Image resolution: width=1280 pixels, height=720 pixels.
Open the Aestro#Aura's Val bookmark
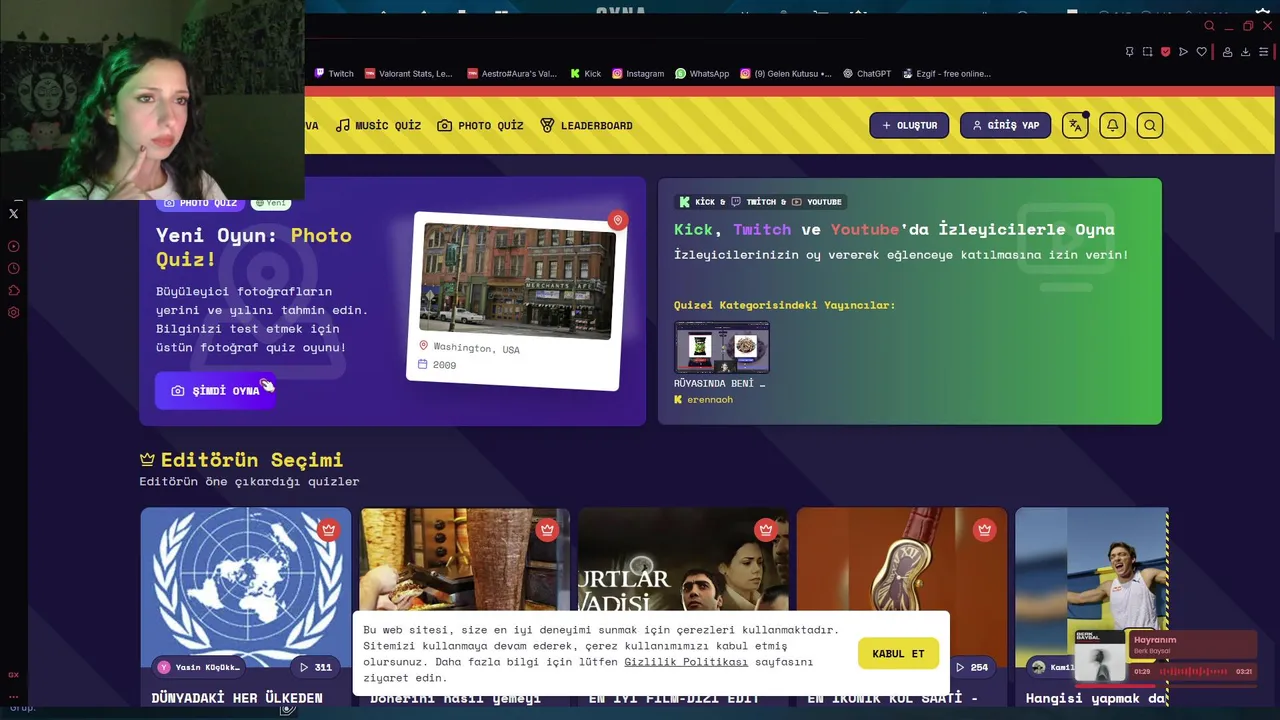(512, 73)
